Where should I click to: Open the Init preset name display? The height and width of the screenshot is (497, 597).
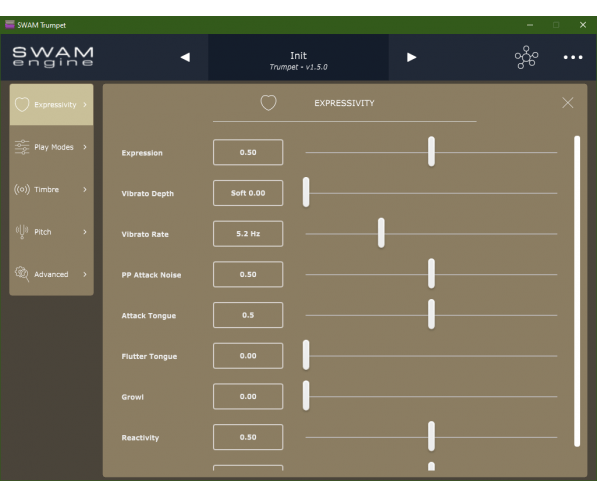click(298, 57)
